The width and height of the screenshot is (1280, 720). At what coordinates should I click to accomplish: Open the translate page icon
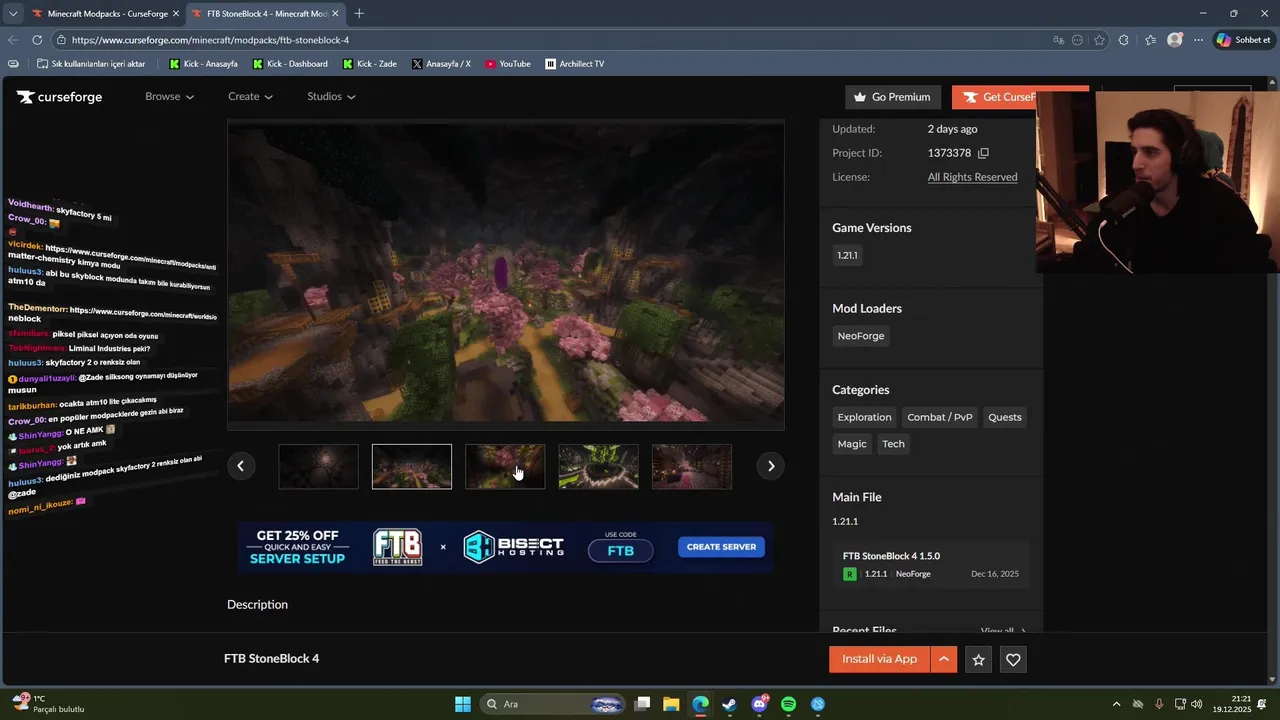coord(1058,40)
